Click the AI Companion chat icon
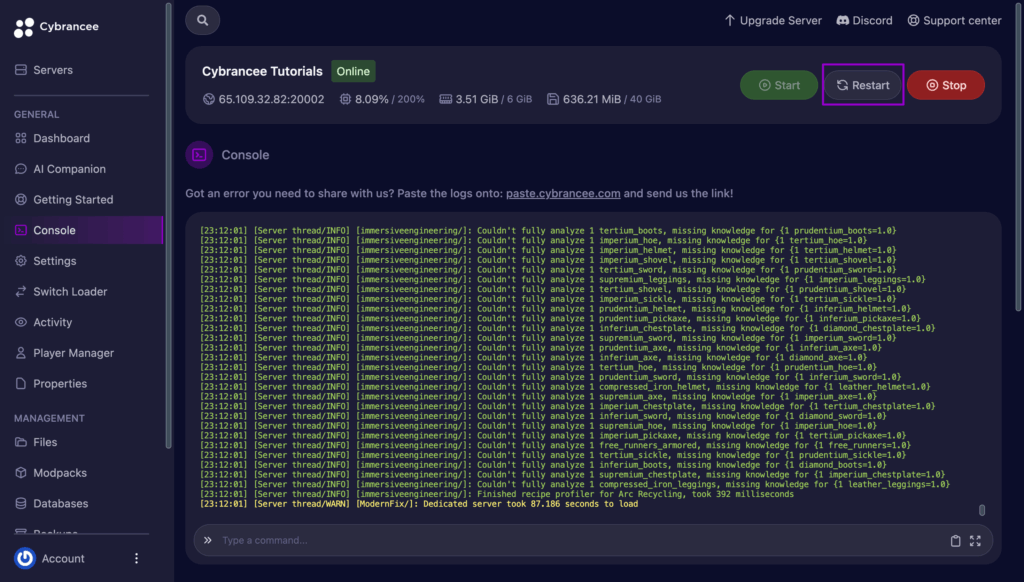Image resolution: width=1024 pixels, height=582 pixels. click(21, 169)
